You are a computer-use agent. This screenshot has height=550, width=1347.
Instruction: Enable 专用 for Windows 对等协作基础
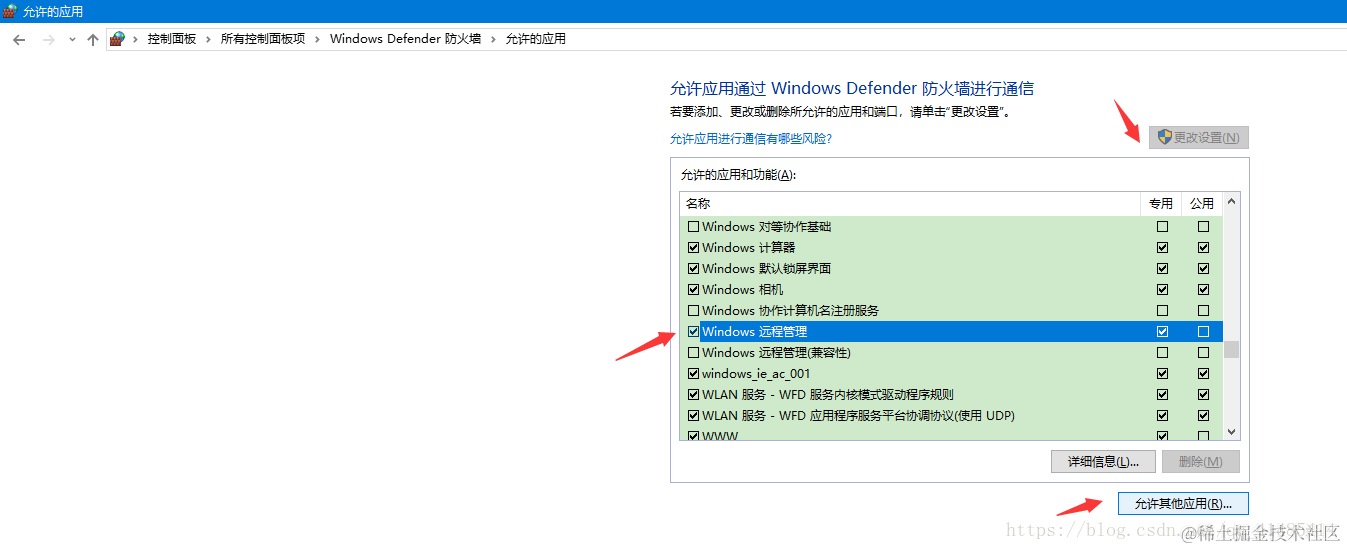1162,227
